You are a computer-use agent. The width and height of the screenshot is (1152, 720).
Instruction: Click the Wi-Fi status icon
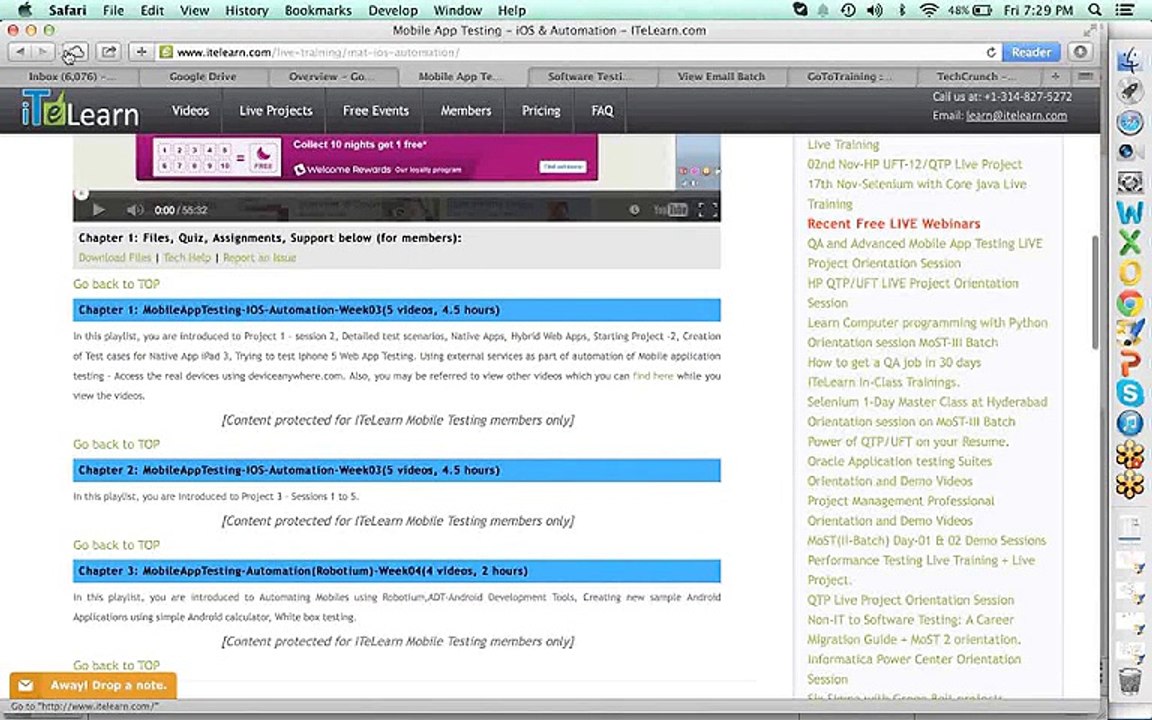[x=929, y=10]
